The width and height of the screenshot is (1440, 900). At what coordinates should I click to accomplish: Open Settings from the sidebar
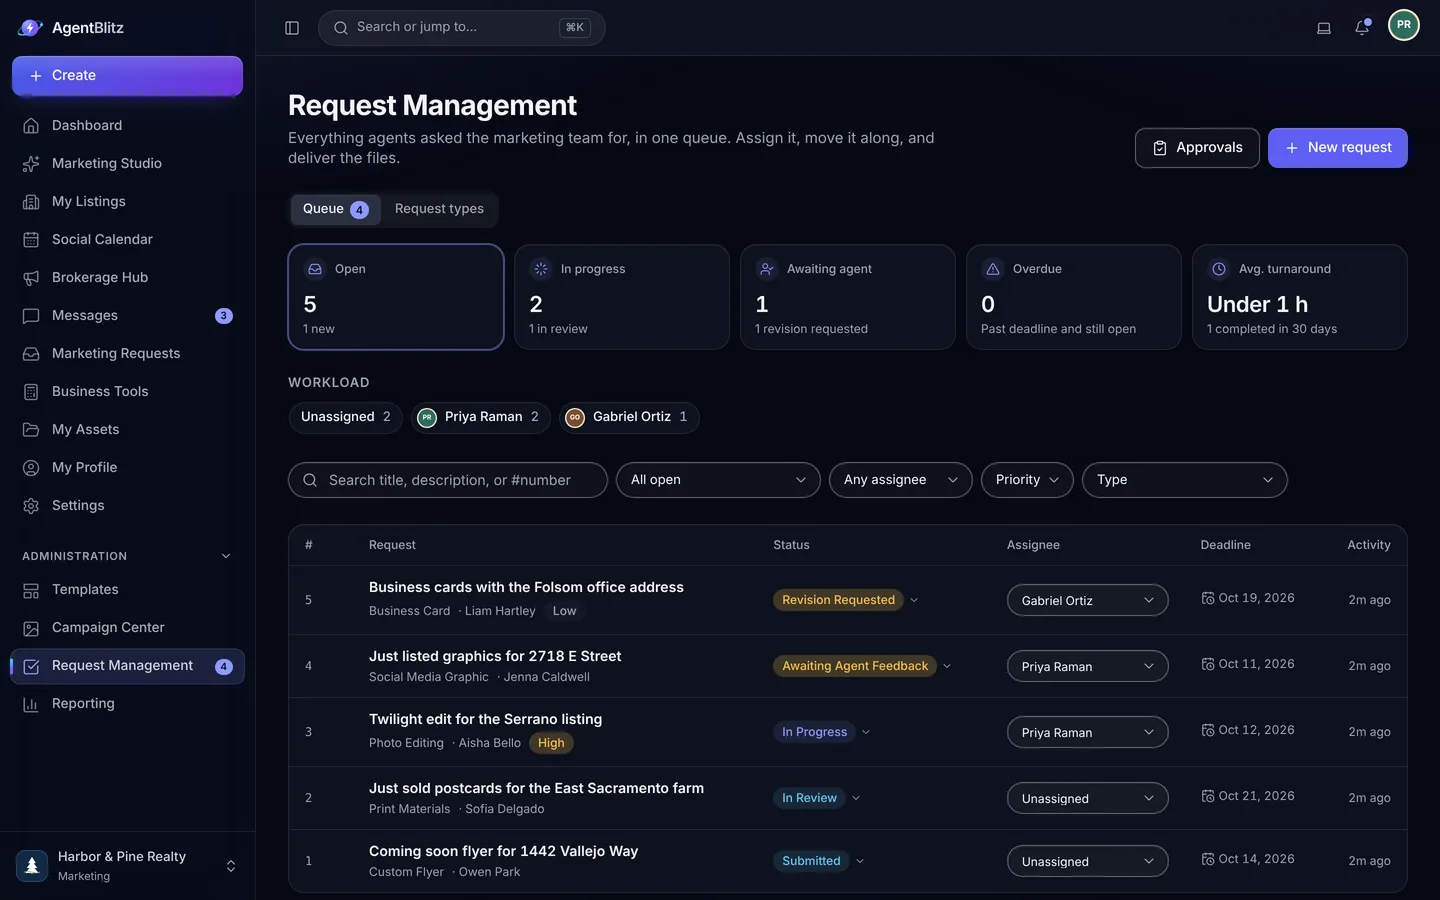click(x=127, y=506)
